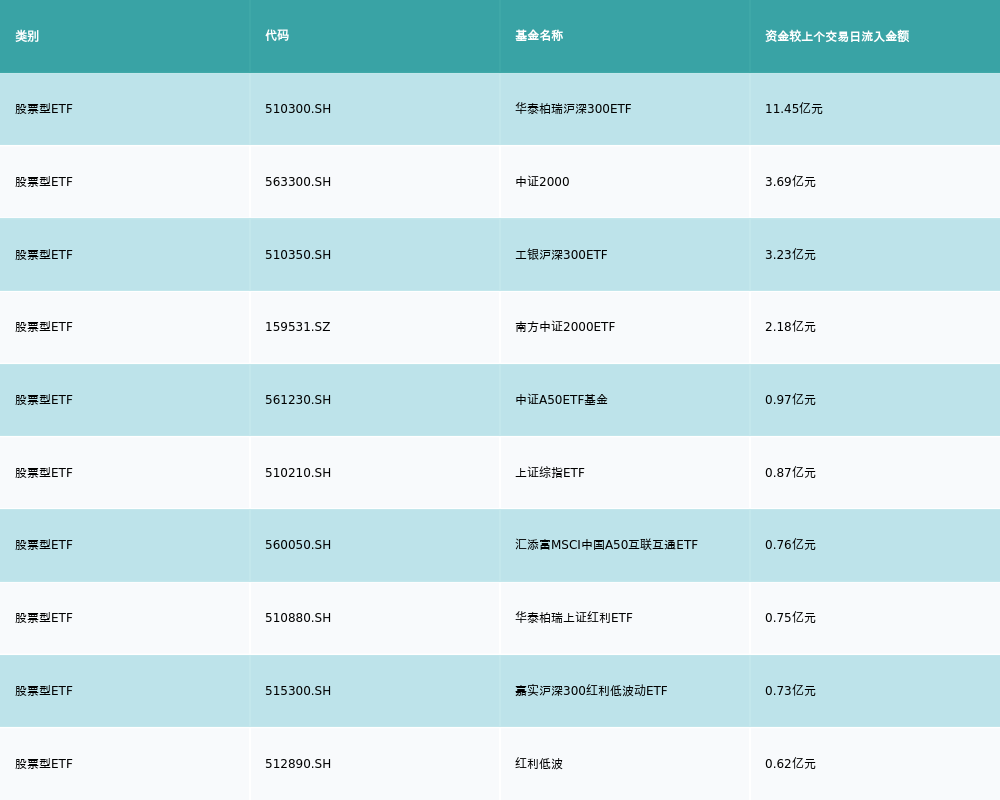Select the 汇添富MSCI中国A50互联互通ETF cell
The image size is (1000, 800).
click(606, 545)
